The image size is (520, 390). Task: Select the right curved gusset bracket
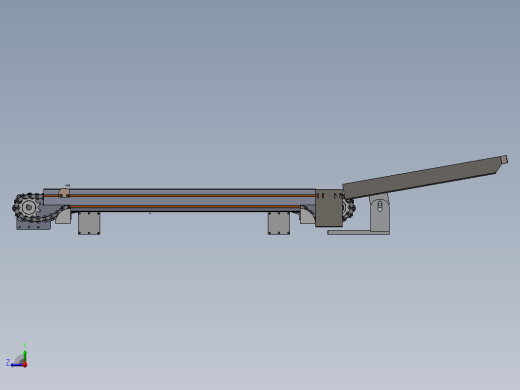click(x=307, y=215)
